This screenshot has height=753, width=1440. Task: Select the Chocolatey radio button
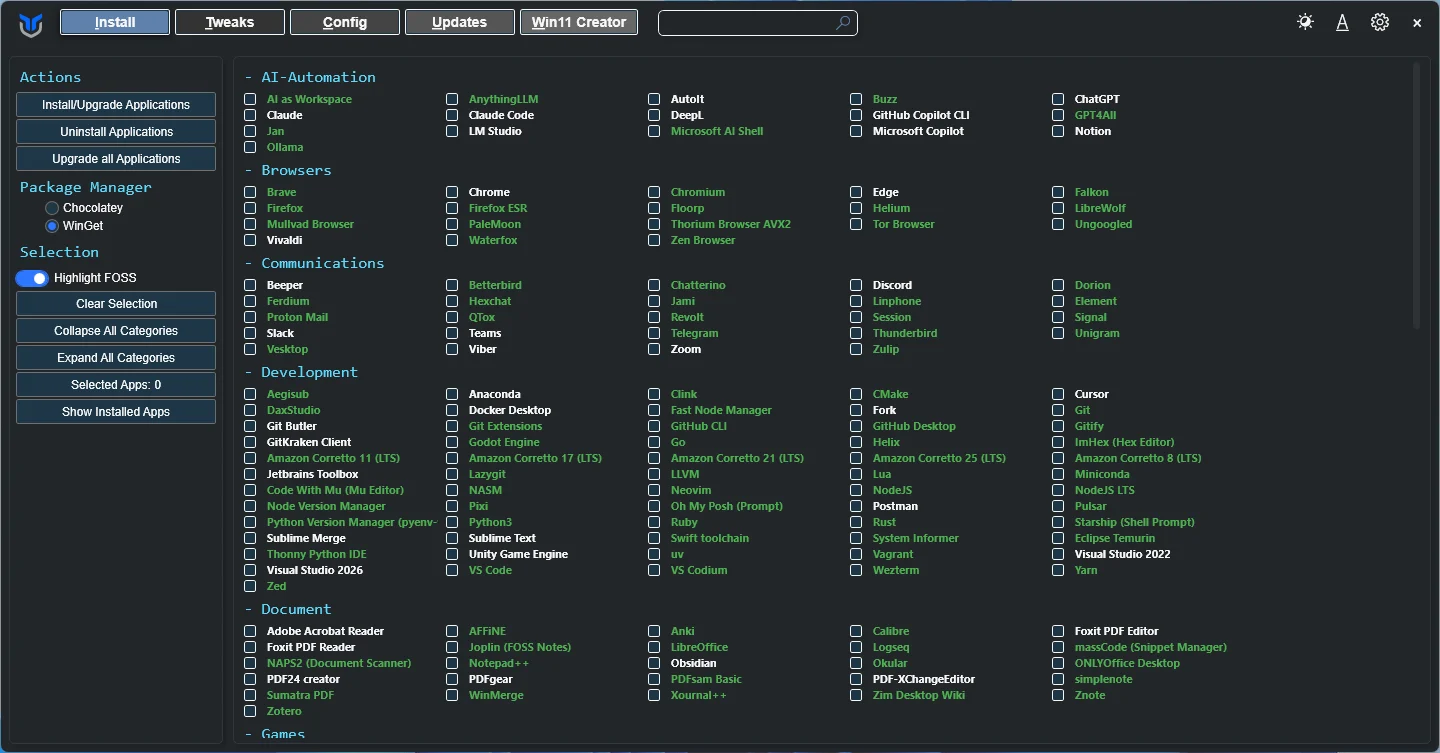pyautogui.click(x=52, y=208)
